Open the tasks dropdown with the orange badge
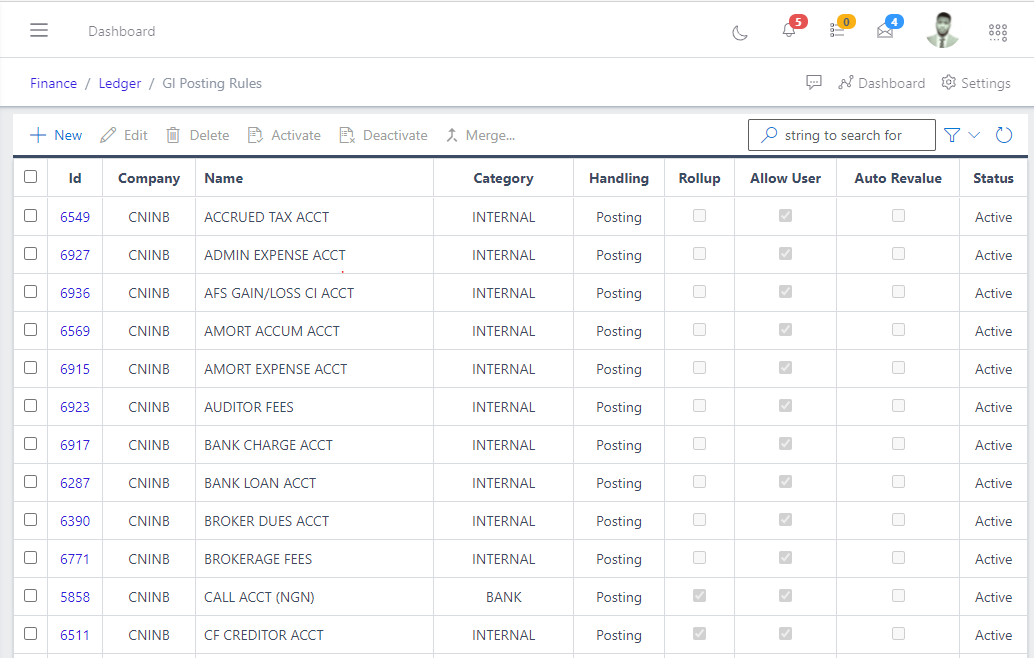 coord(837,32)
